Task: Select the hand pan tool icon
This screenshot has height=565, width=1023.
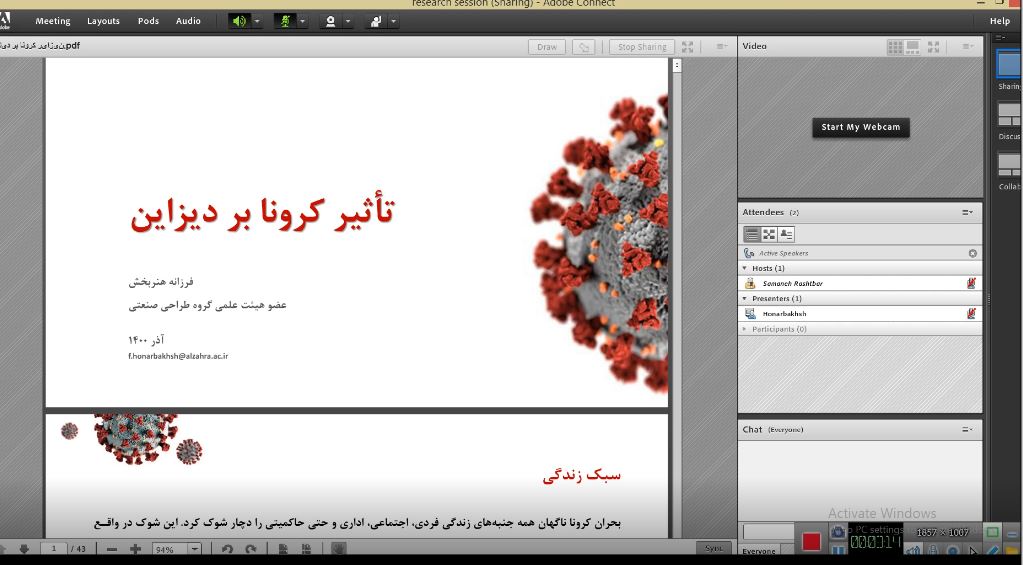Action: pos(338,549)
